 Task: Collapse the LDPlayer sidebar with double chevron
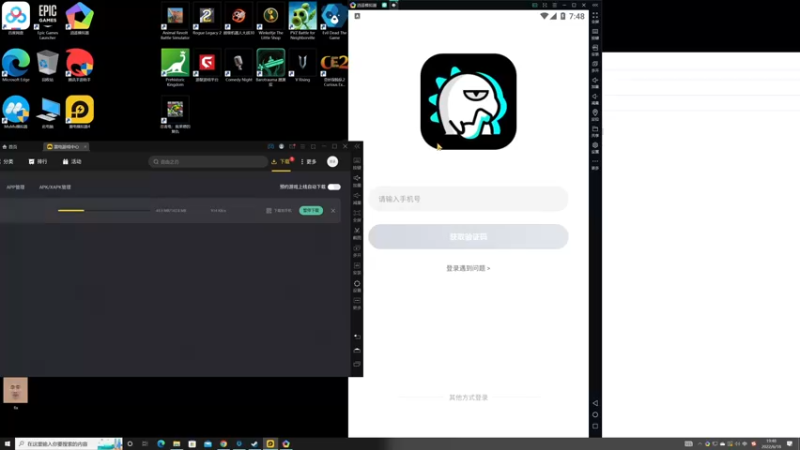point(357,146)
